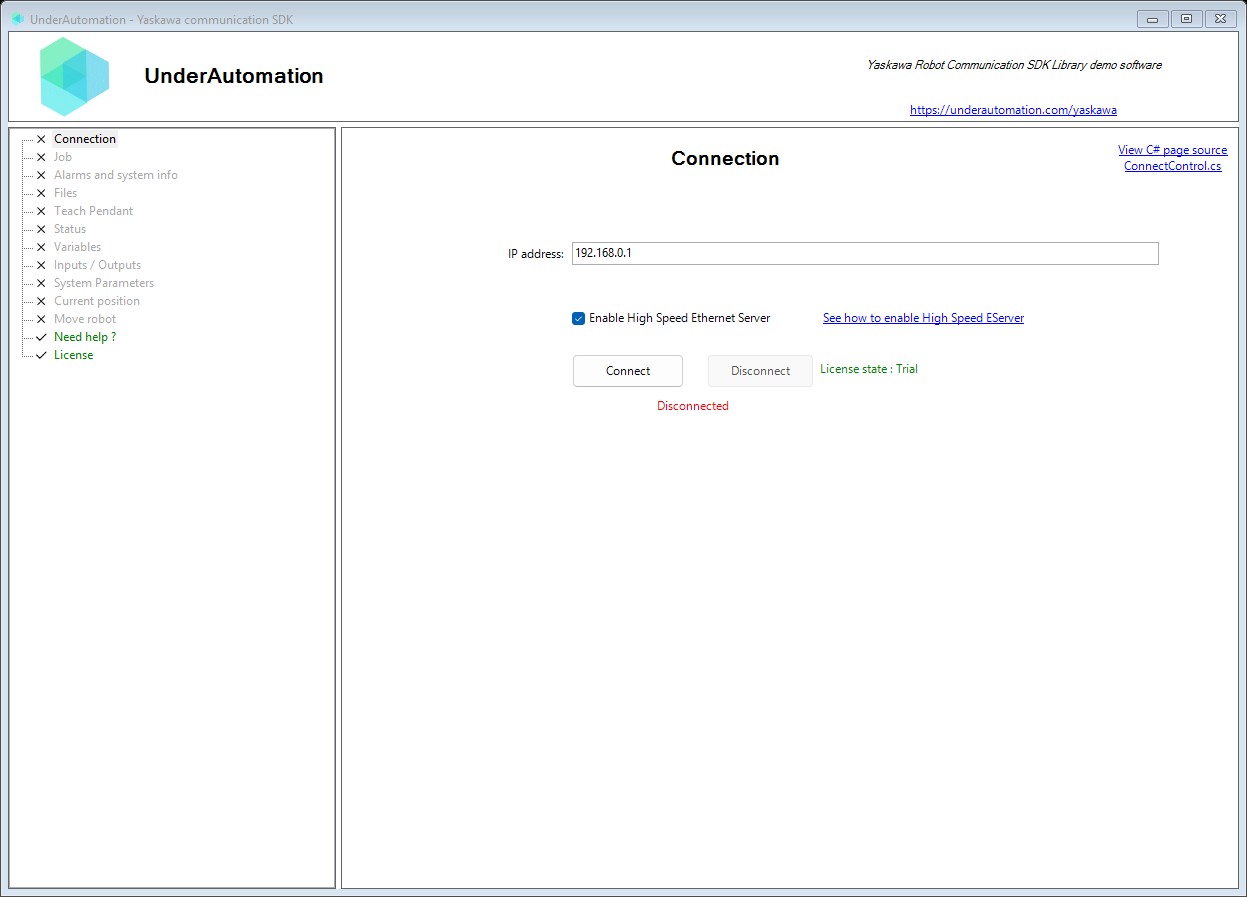Open the License tree item

coord(73,355)
